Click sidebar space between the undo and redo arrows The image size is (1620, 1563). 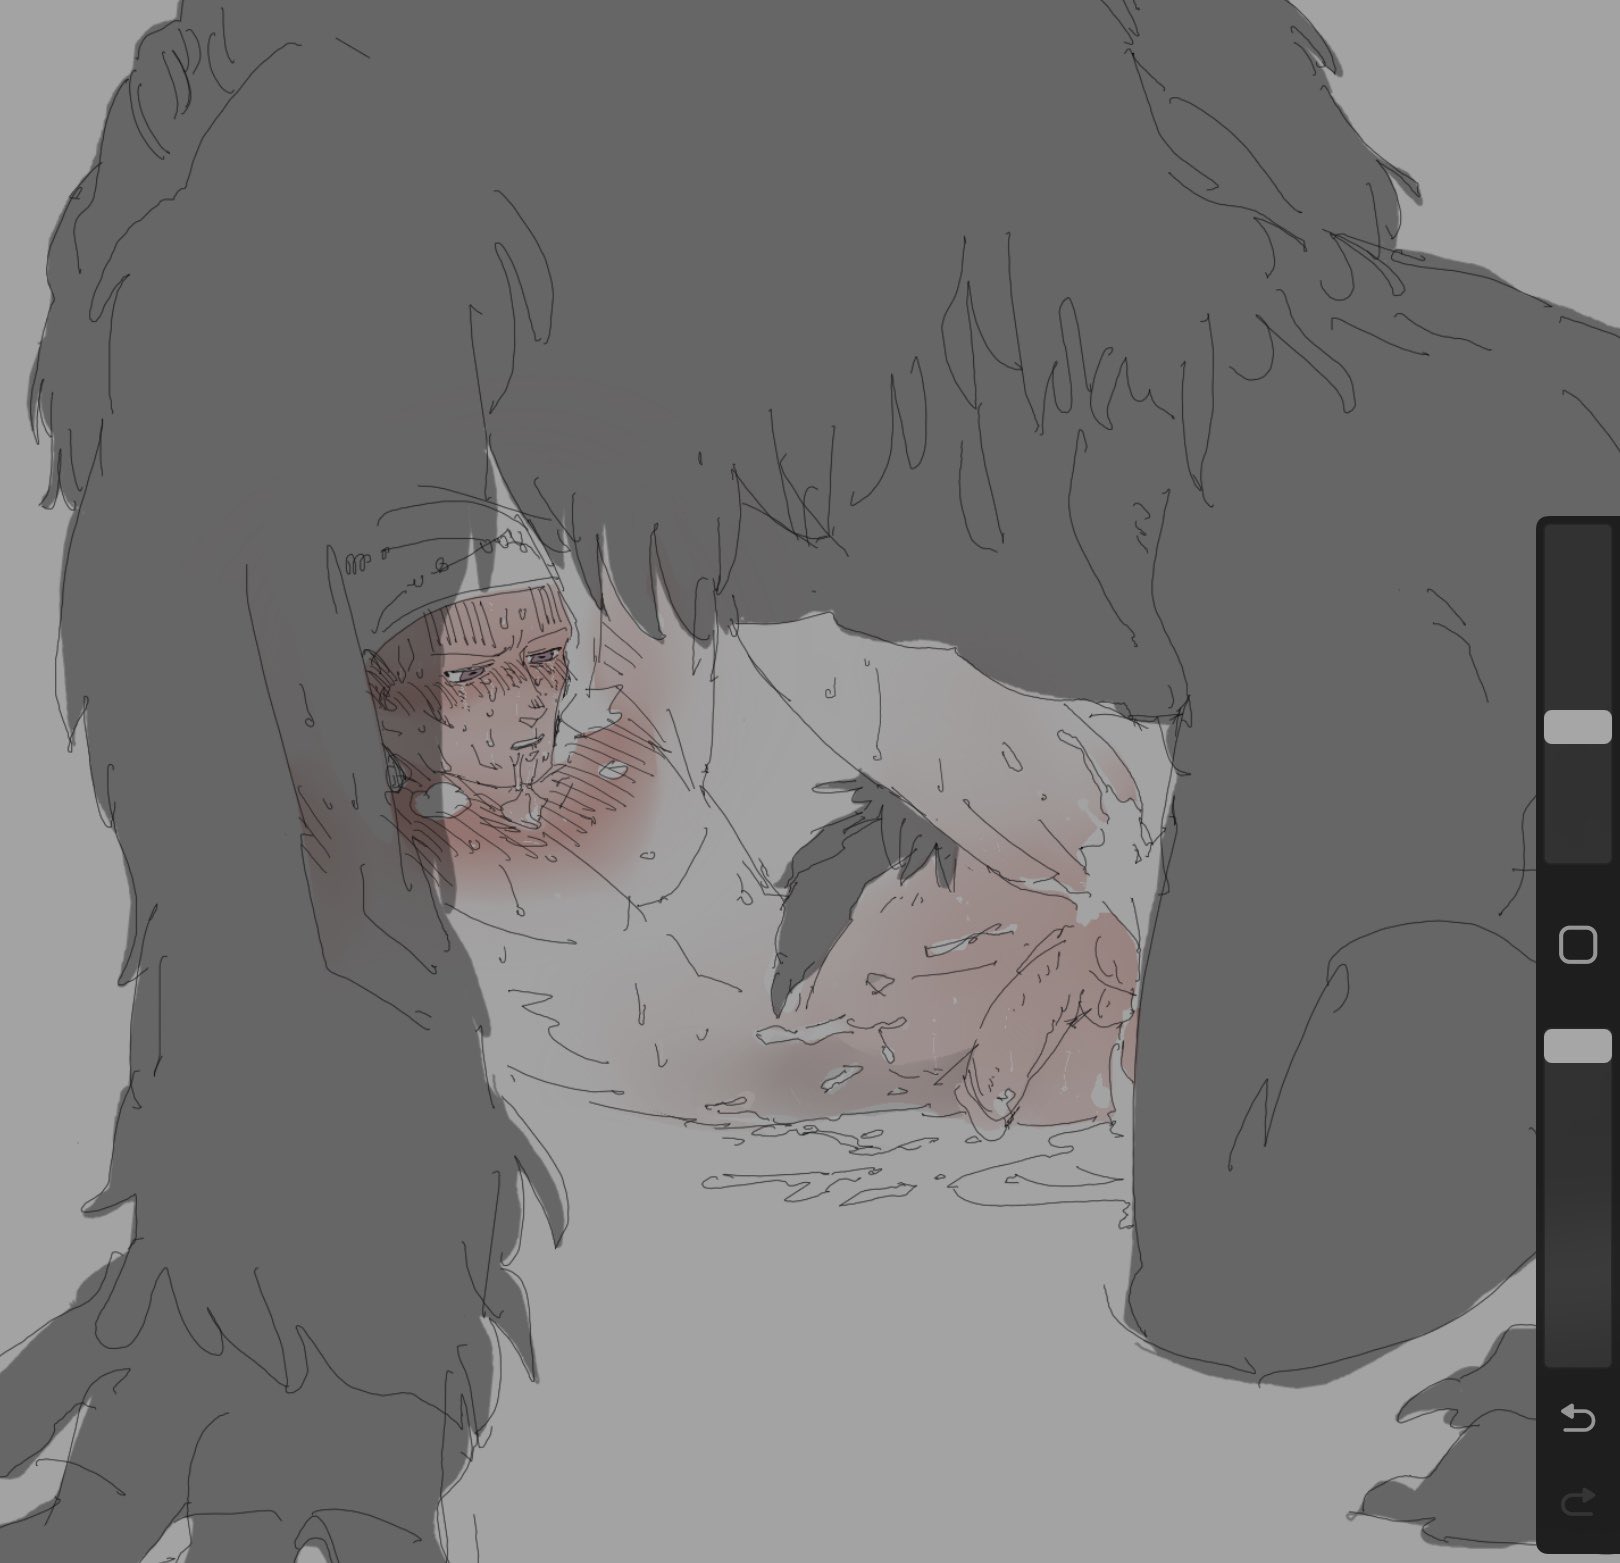click(1577, 1461)
